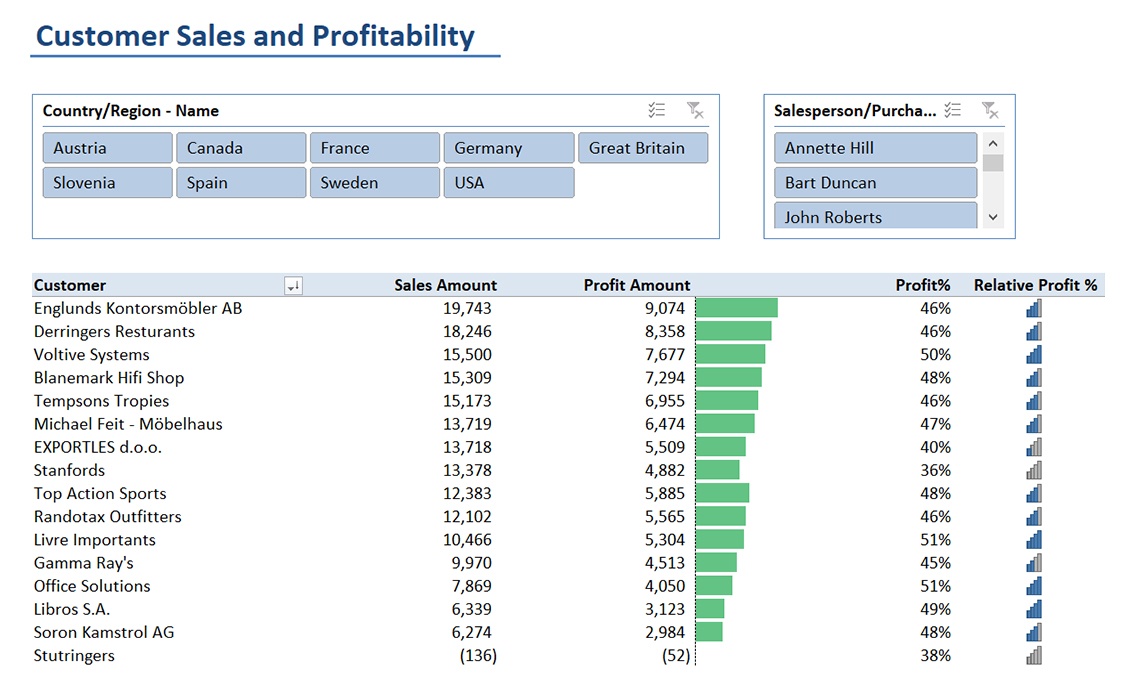Select customer Randotax Outfitters
Screen dimensions: 1140x687
108,517
